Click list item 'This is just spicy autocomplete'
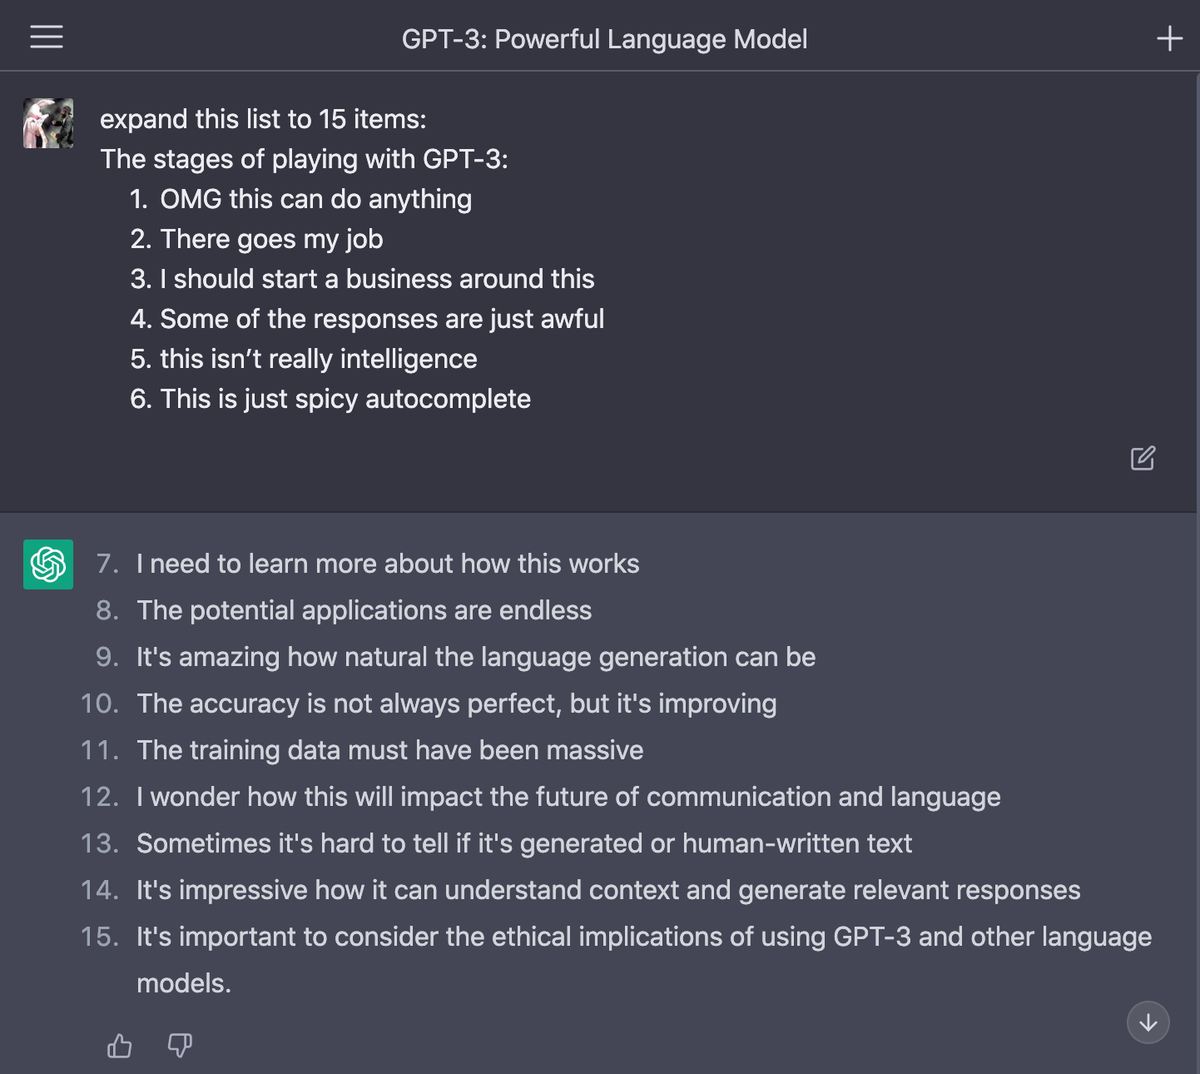The width and height of the screenshot is (1200, 1074). click(345, 399)
